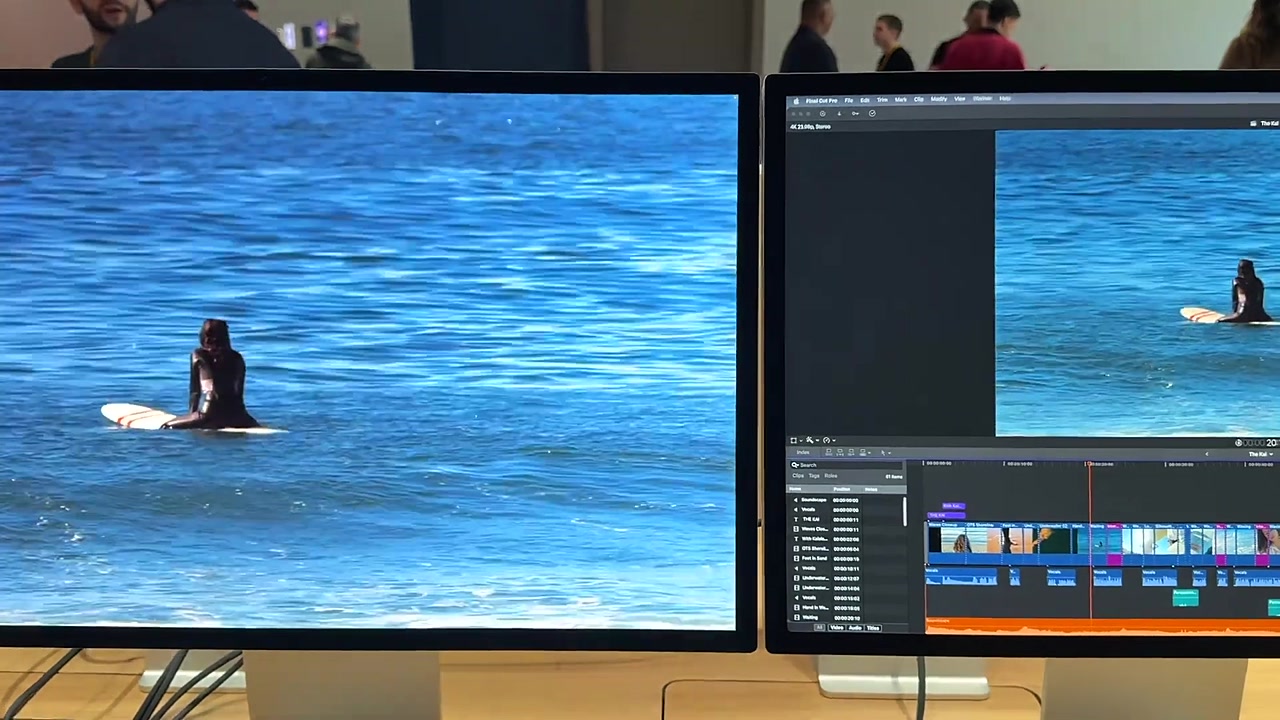Click the Index button
Image resolution: width=1280 pixels, height=720 pixels.
(803, 452)
